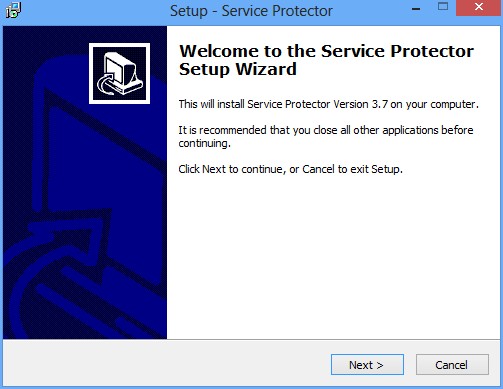Click the Next > button
503x389 pixels.
(x=367, y=365)
